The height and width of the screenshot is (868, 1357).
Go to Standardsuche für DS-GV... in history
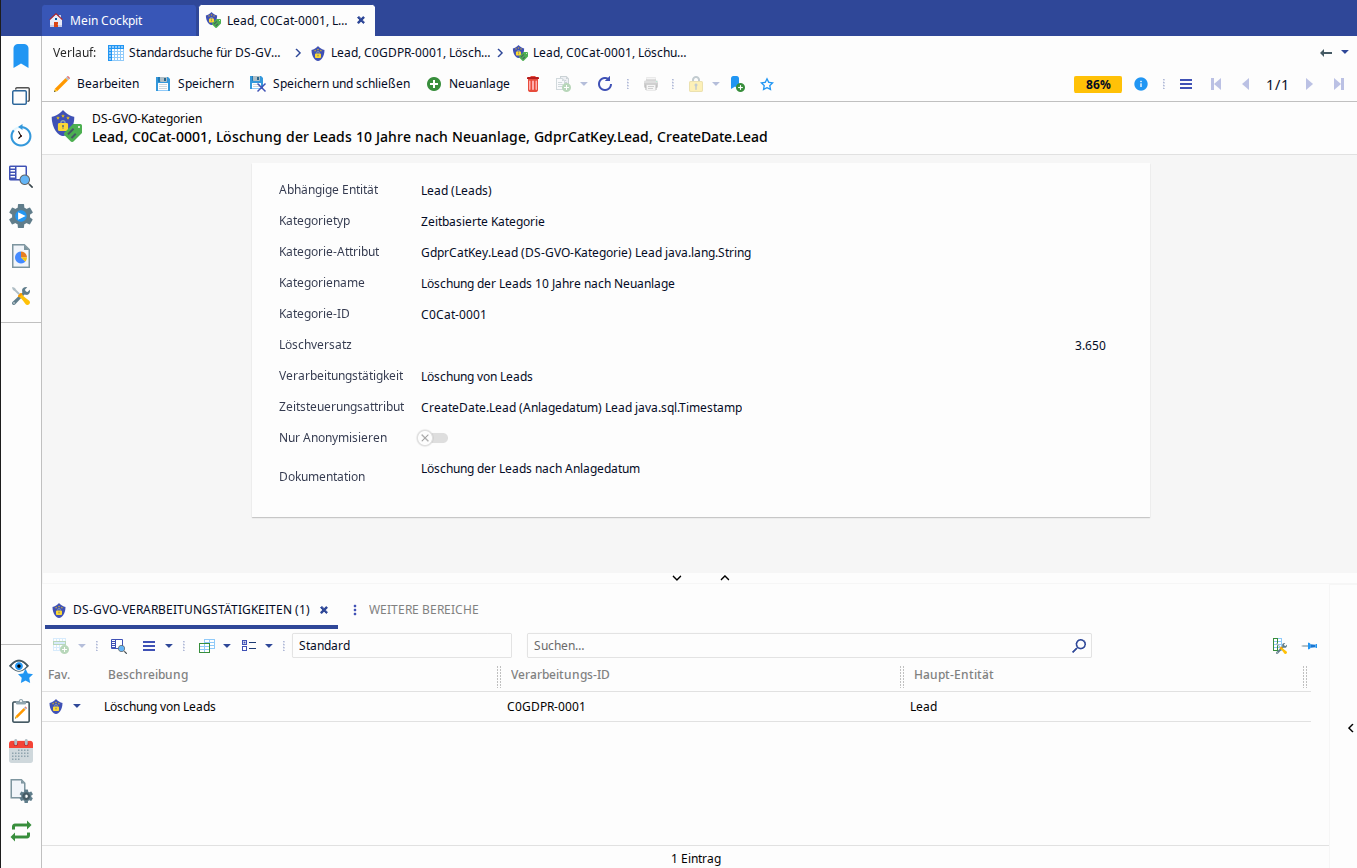pyautogui.click(x=194, y=52)
